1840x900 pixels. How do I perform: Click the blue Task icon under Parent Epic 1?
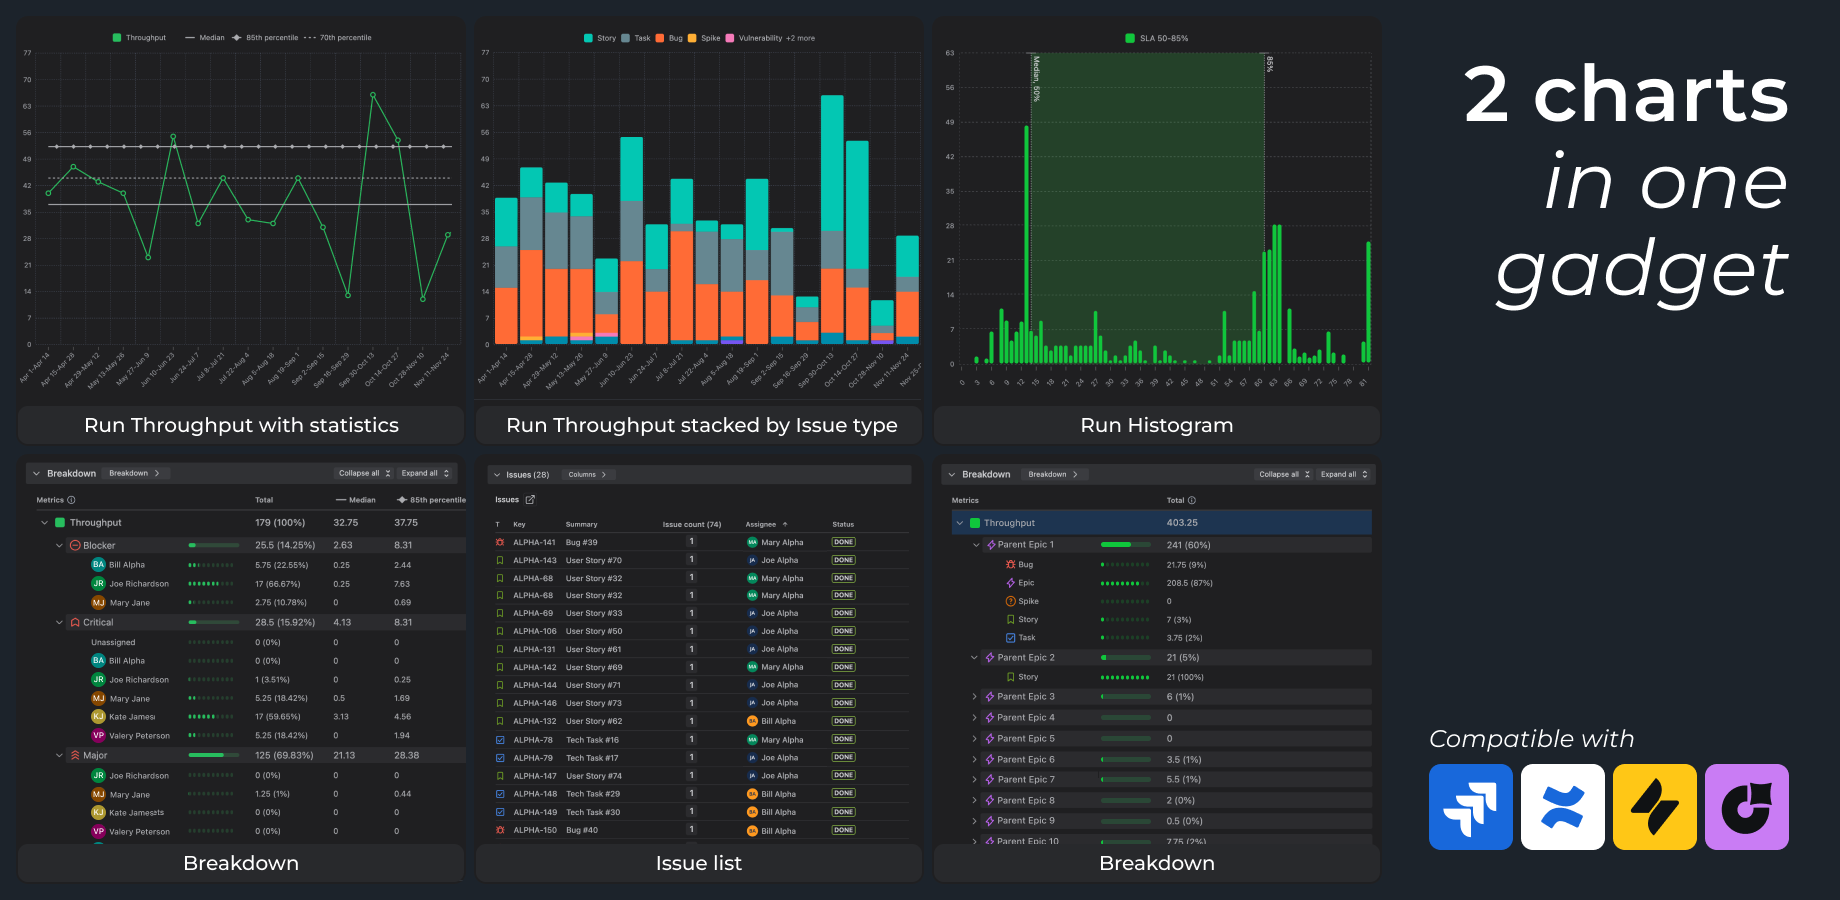coord(1011,637)
